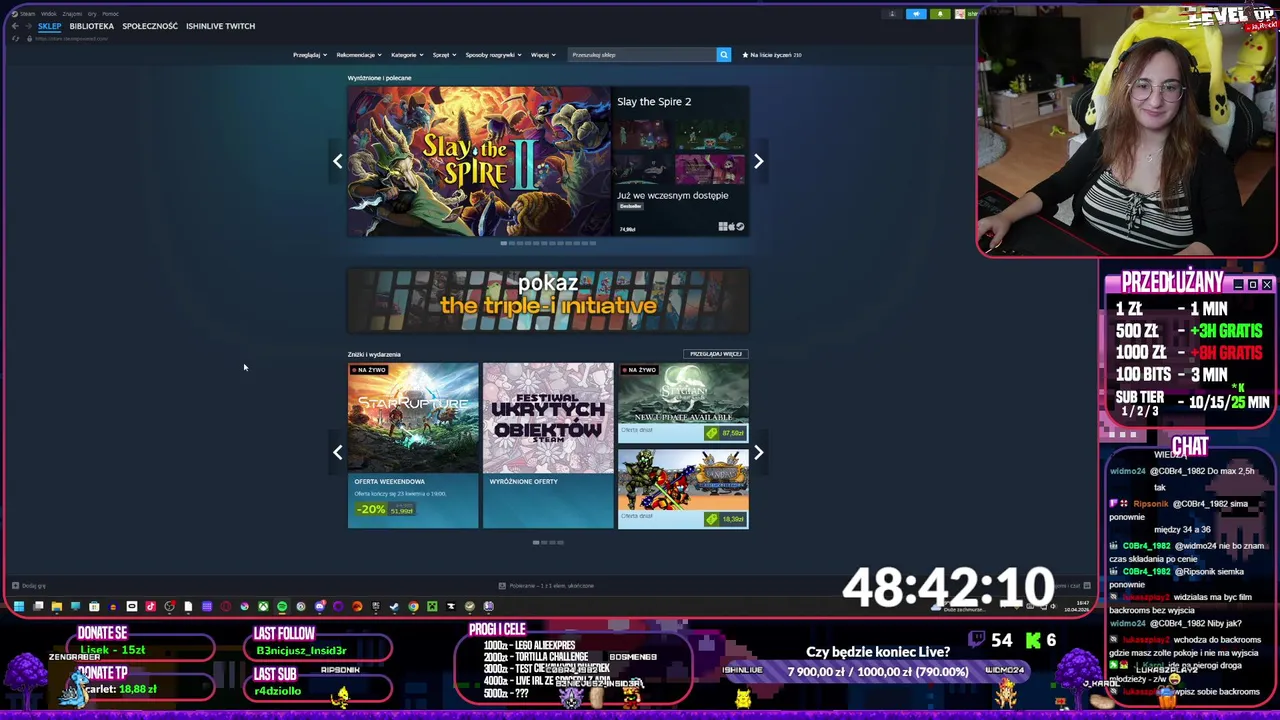Image resolution: width=1280 pixels, height=720 pixels.
Task: Click the Steam store URL bar
Action: point(72,38)
